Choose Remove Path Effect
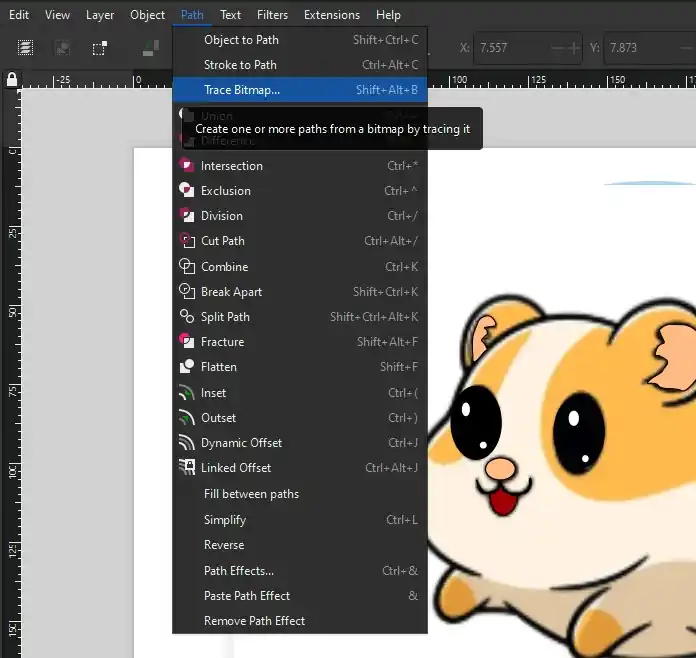This screenshot has width=696, height=658. click(300, 621)
